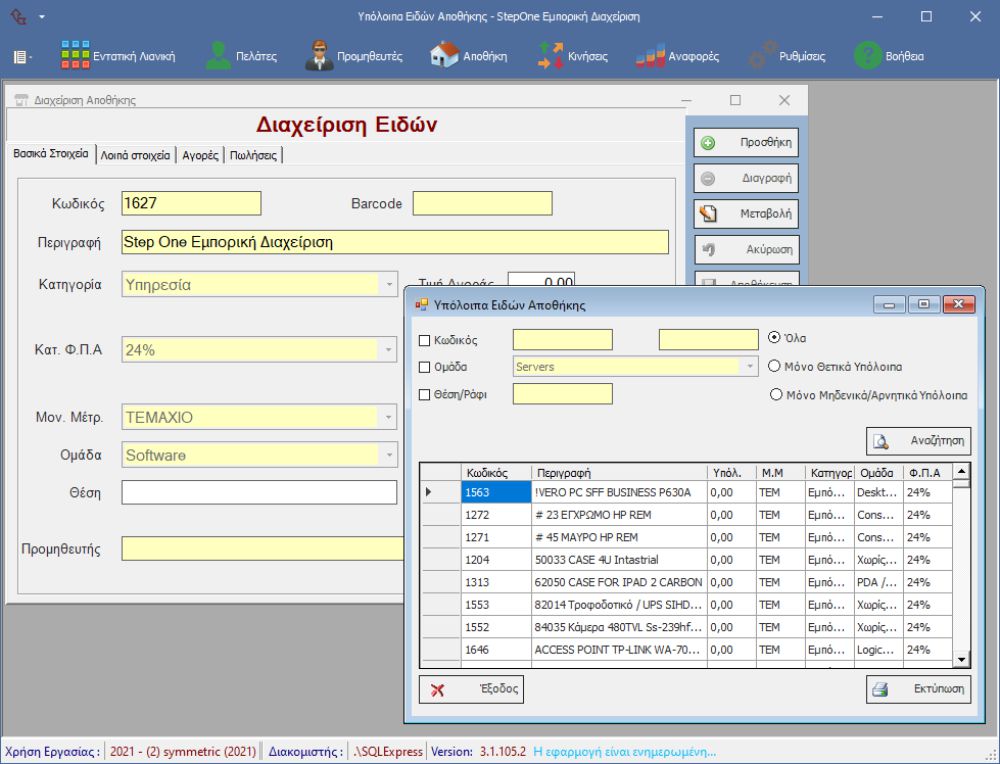1000x764 pixels.
Task: Open the Πελάτες customers icon
Action: [218, 56]
